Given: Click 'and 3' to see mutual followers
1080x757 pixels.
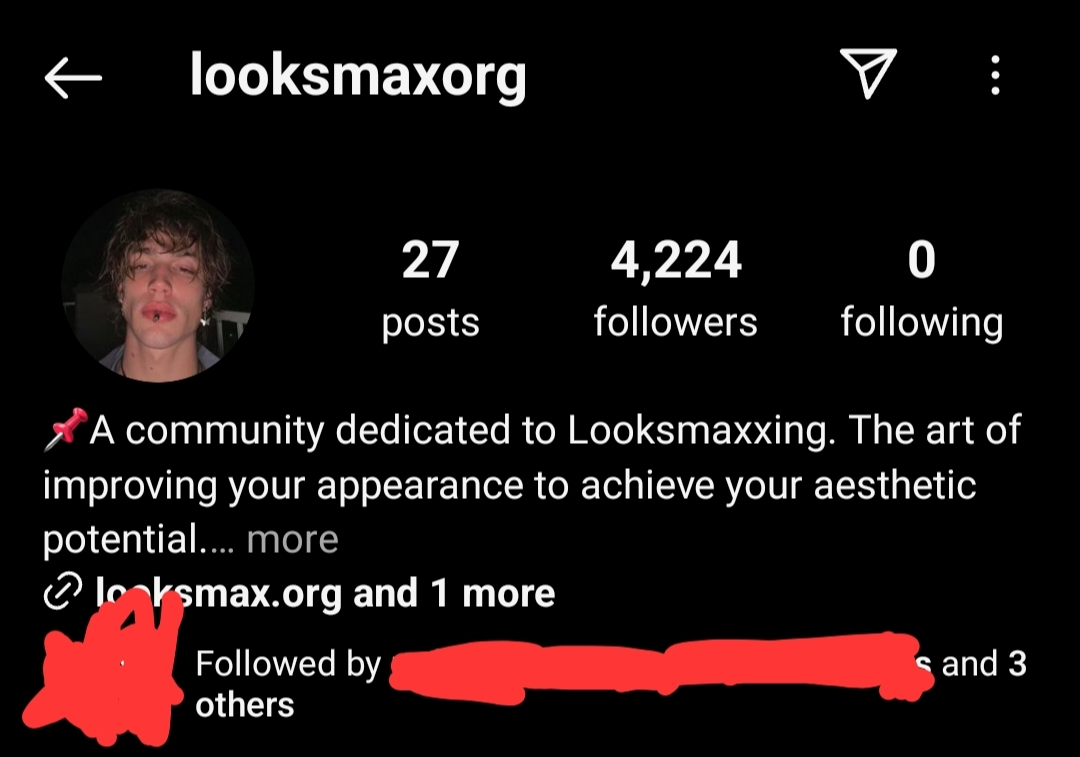Looking at the screenshot, I should coord(984,664).
